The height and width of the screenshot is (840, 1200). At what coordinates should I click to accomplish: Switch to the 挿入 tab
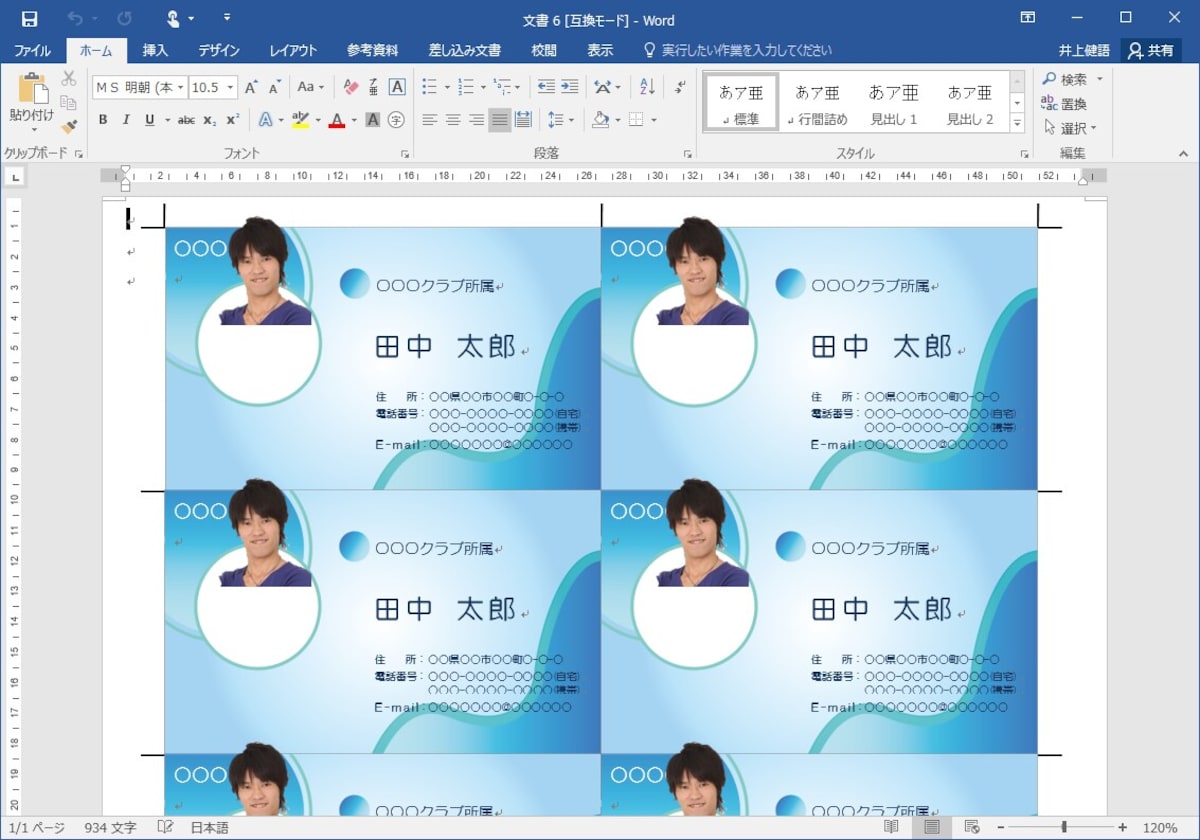pos(155,50)
